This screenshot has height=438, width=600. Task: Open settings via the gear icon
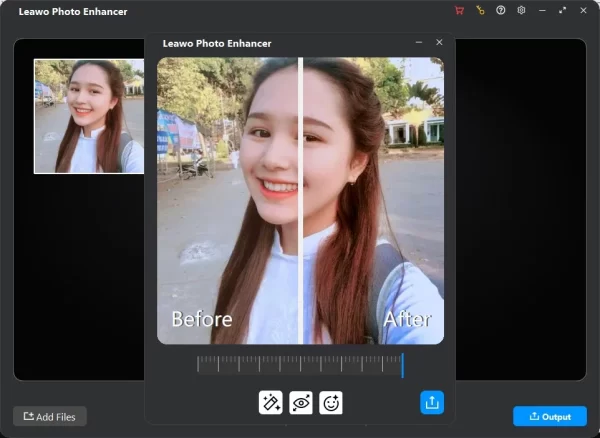(x=521, y=10)
